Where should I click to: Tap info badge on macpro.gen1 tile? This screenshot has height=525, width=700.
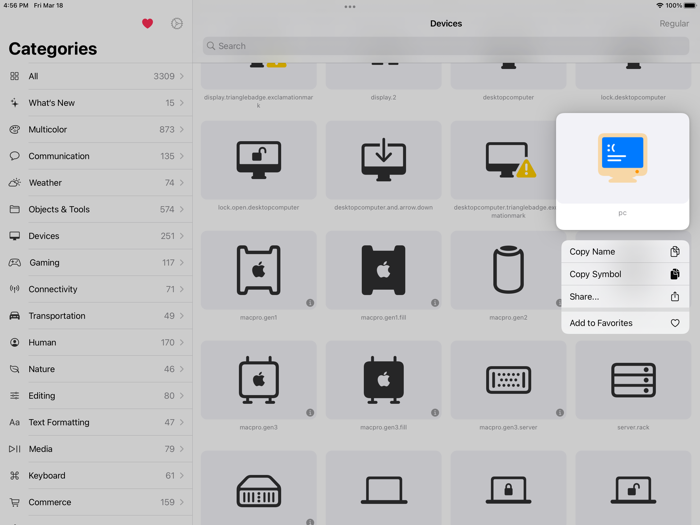point(310,303)
